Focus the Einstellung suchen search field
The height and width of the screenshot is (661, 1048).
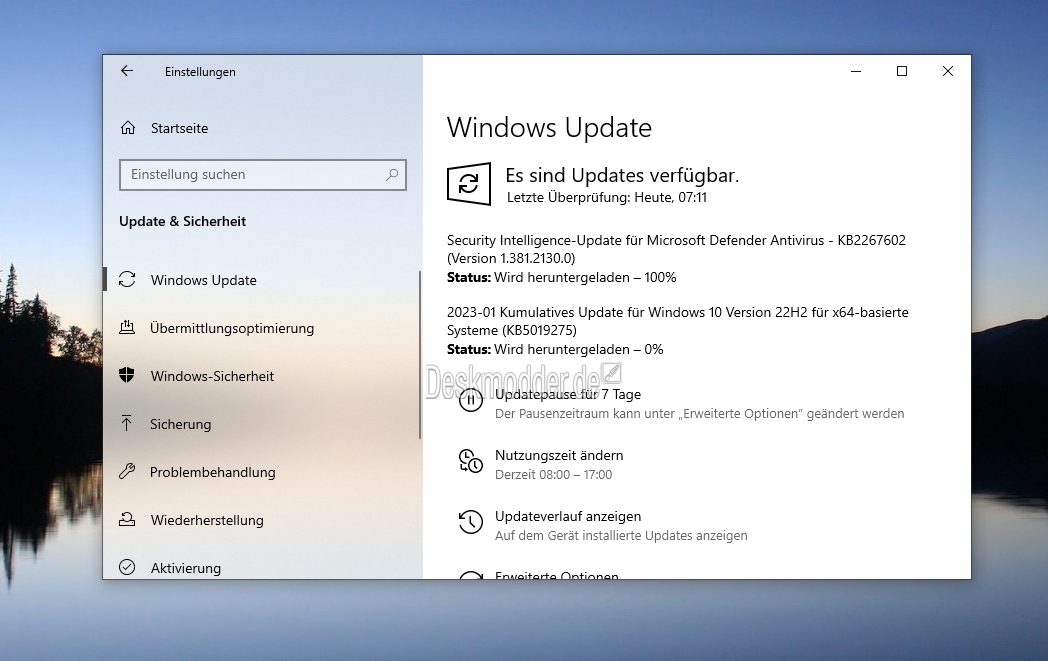(263, 174)
